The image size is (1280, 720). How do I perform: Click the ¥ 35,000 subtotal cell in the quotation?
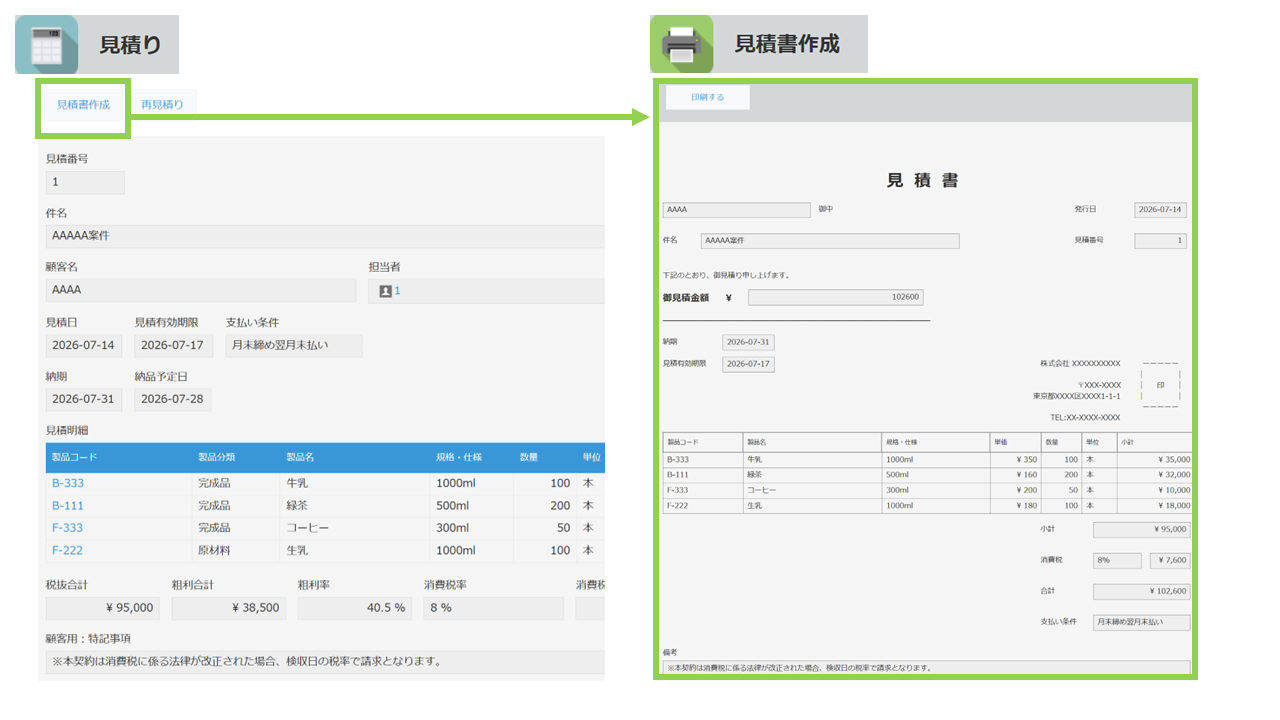point(1154,460)
